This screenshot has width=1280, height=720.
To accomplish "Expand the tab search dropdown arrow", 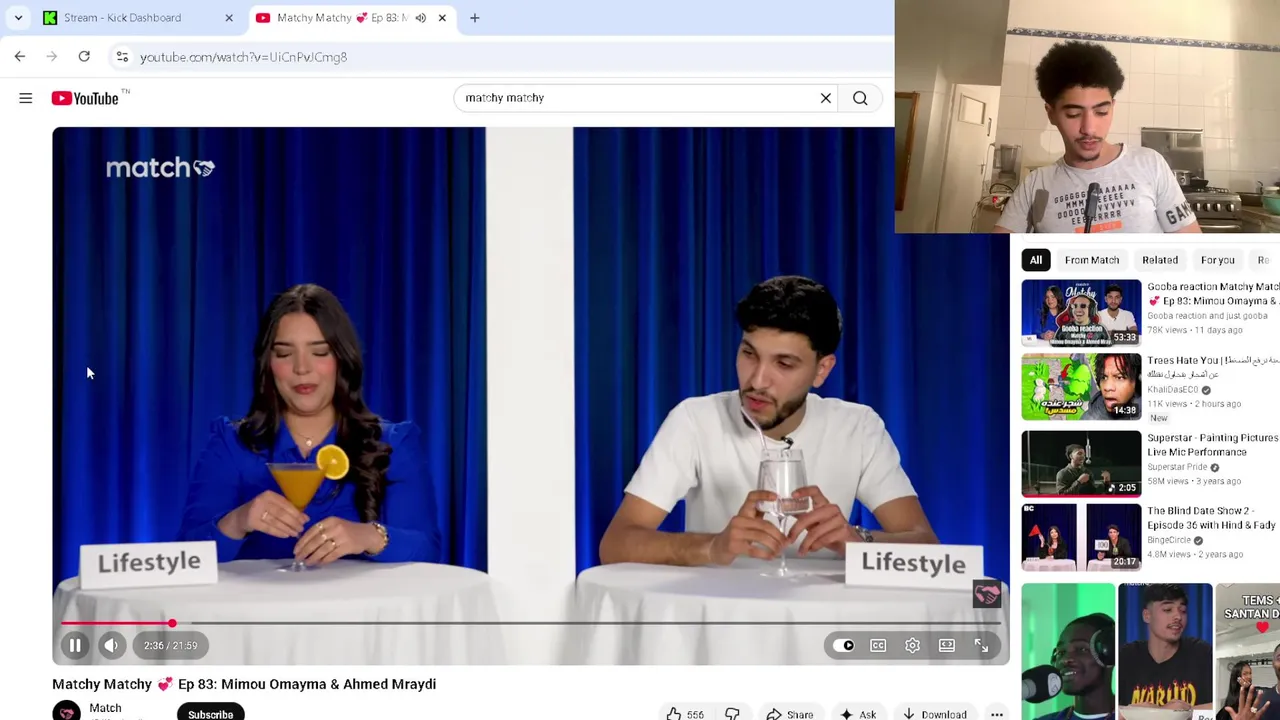I will [18, 18].
